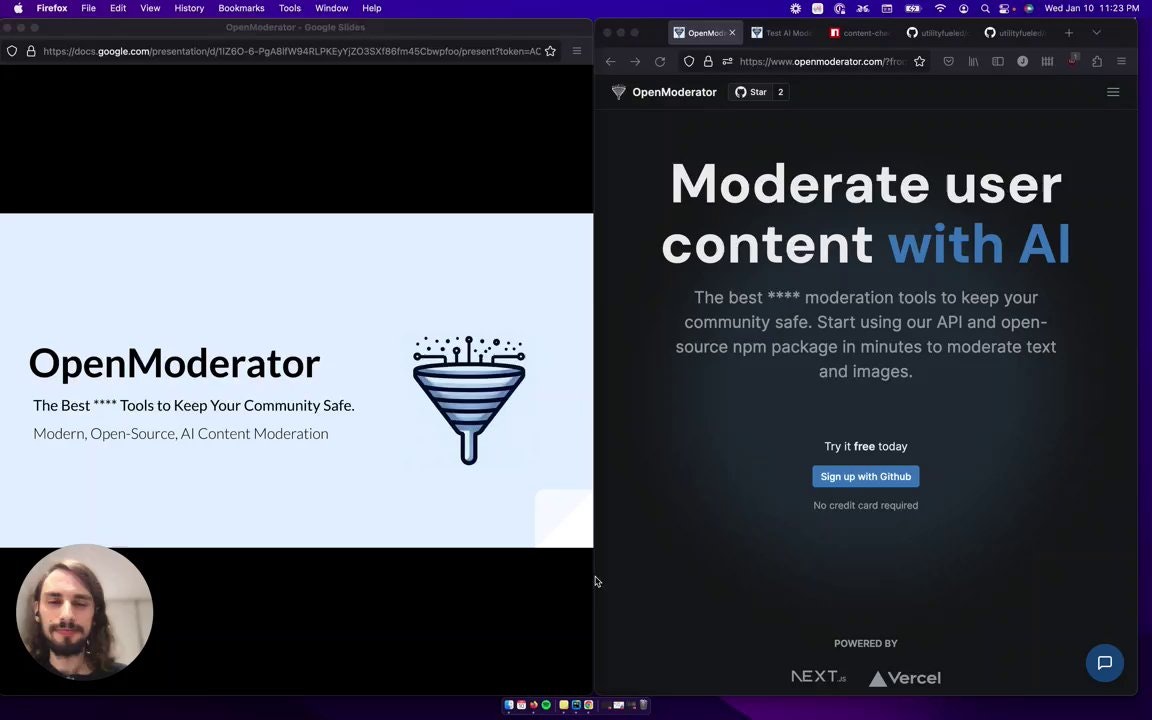
Task: Open the Firefox extensions icon
Action: (x=1097, y=61)
